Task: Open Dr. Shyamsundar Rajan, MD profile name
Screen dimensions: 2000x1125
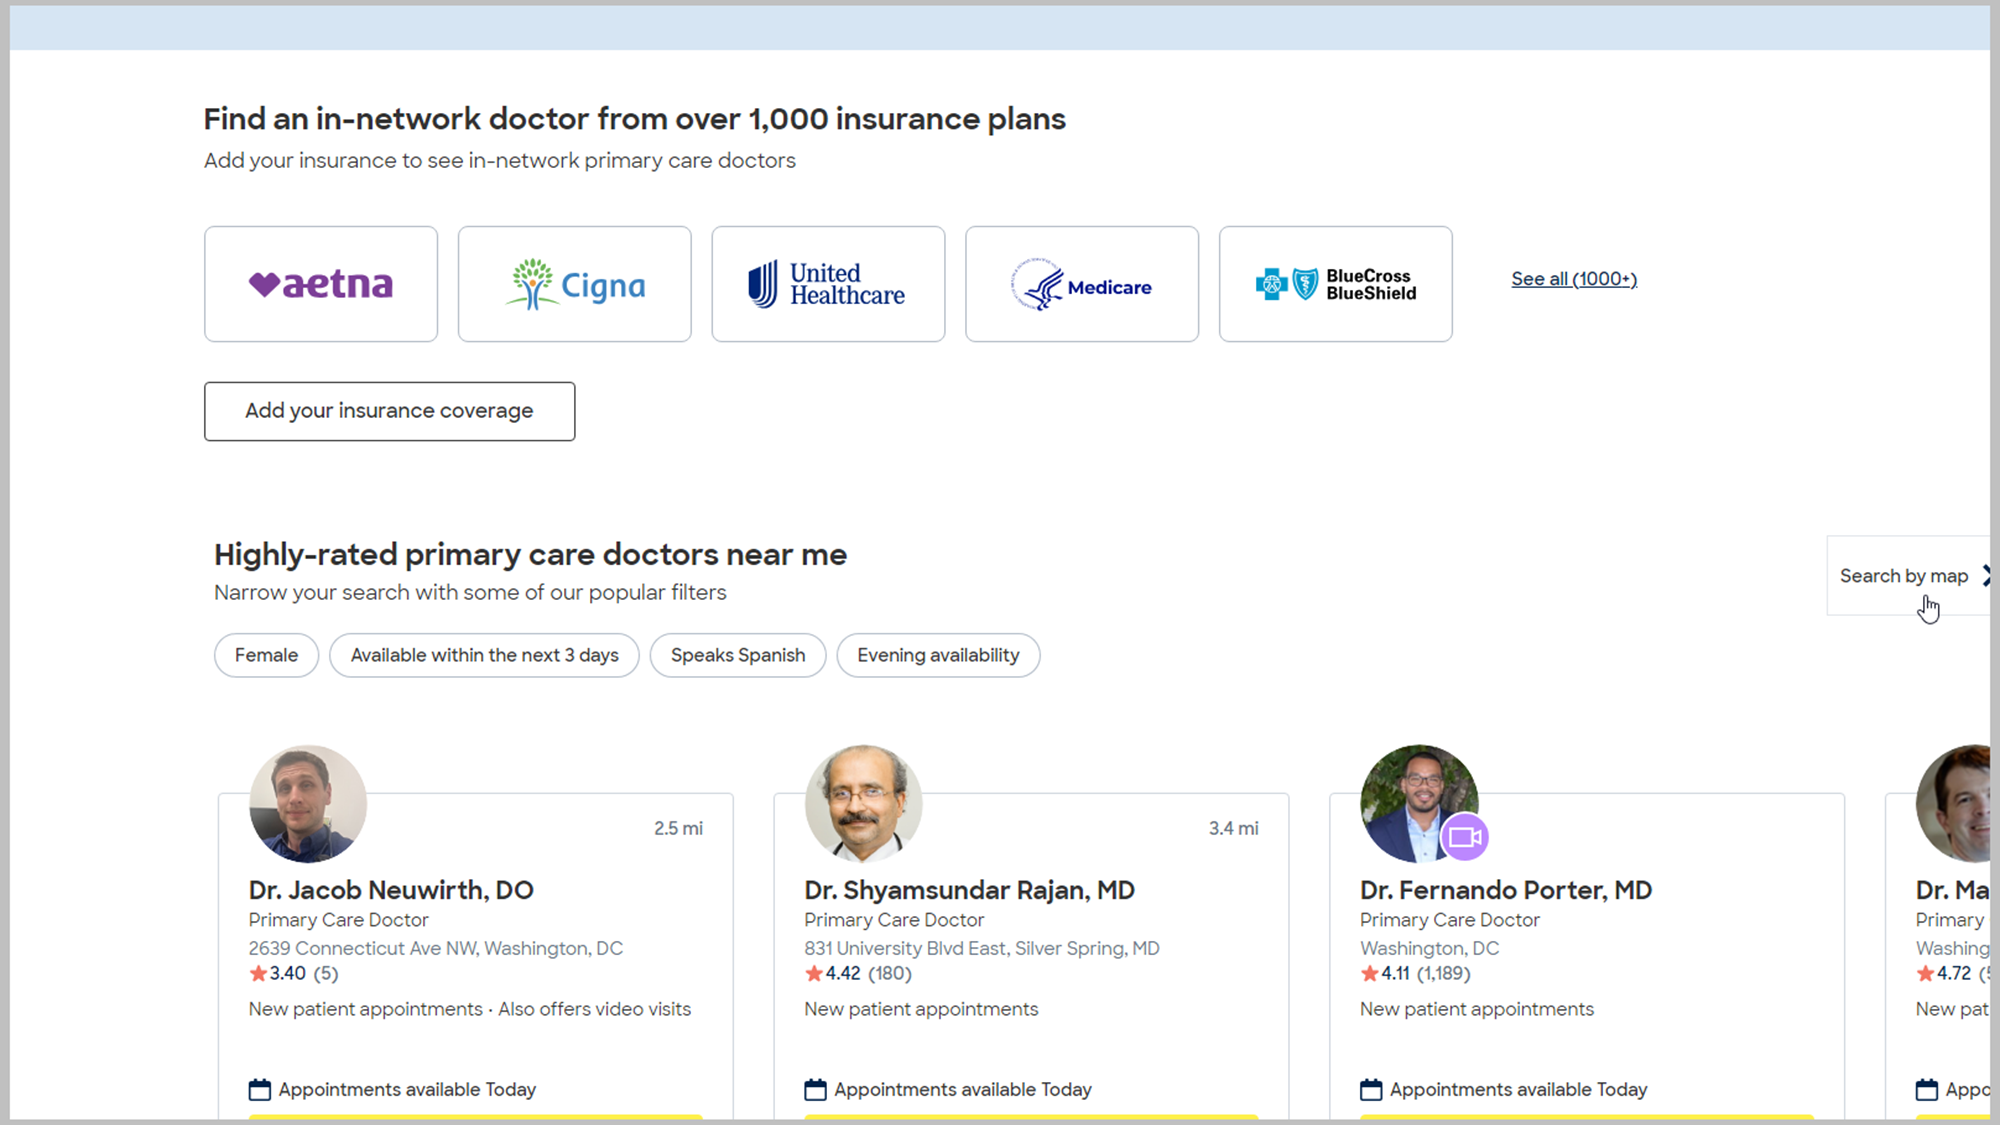Action: (x=969, y=890)
